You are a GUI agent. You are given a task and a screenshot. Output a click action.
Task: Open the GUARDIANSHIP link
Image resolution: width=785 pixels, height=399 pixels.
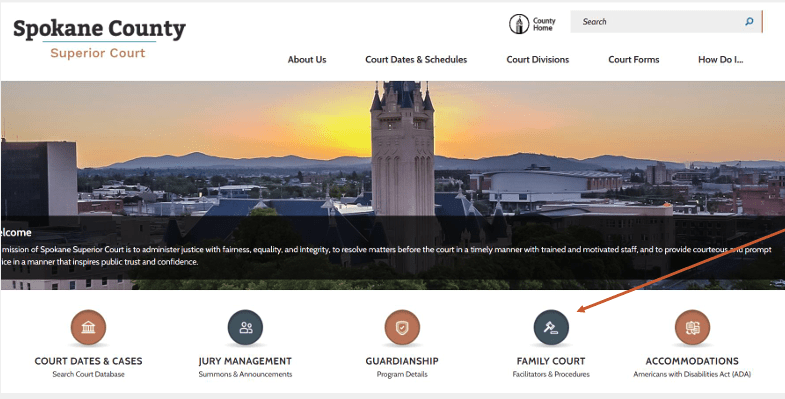pos(402,361)
